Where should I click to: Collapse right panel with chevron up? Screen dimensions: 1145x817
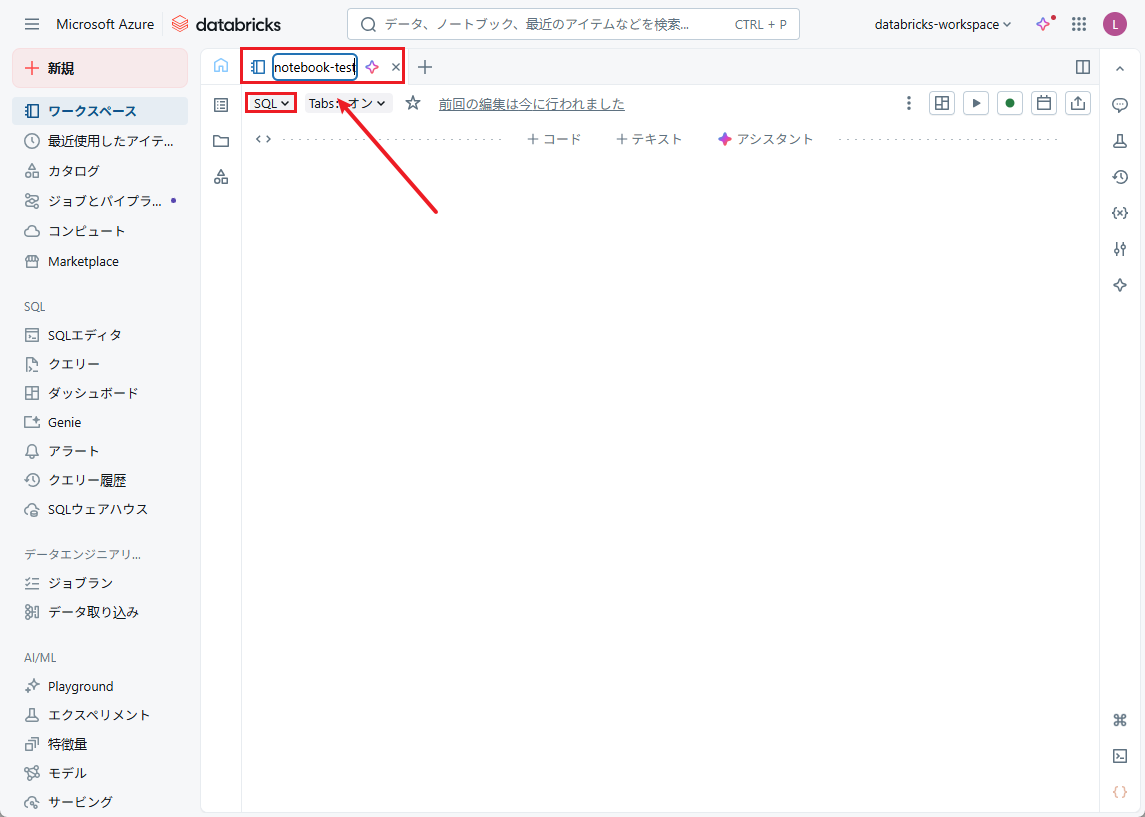pos(1119,69)
